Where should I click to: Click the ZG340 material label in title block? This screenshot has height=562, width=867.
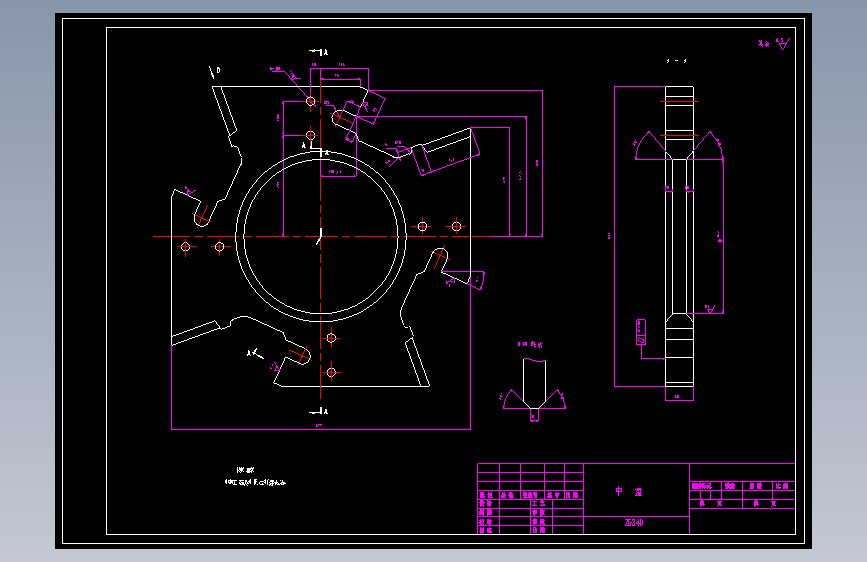pyautogui.click(x=634, y=523)
